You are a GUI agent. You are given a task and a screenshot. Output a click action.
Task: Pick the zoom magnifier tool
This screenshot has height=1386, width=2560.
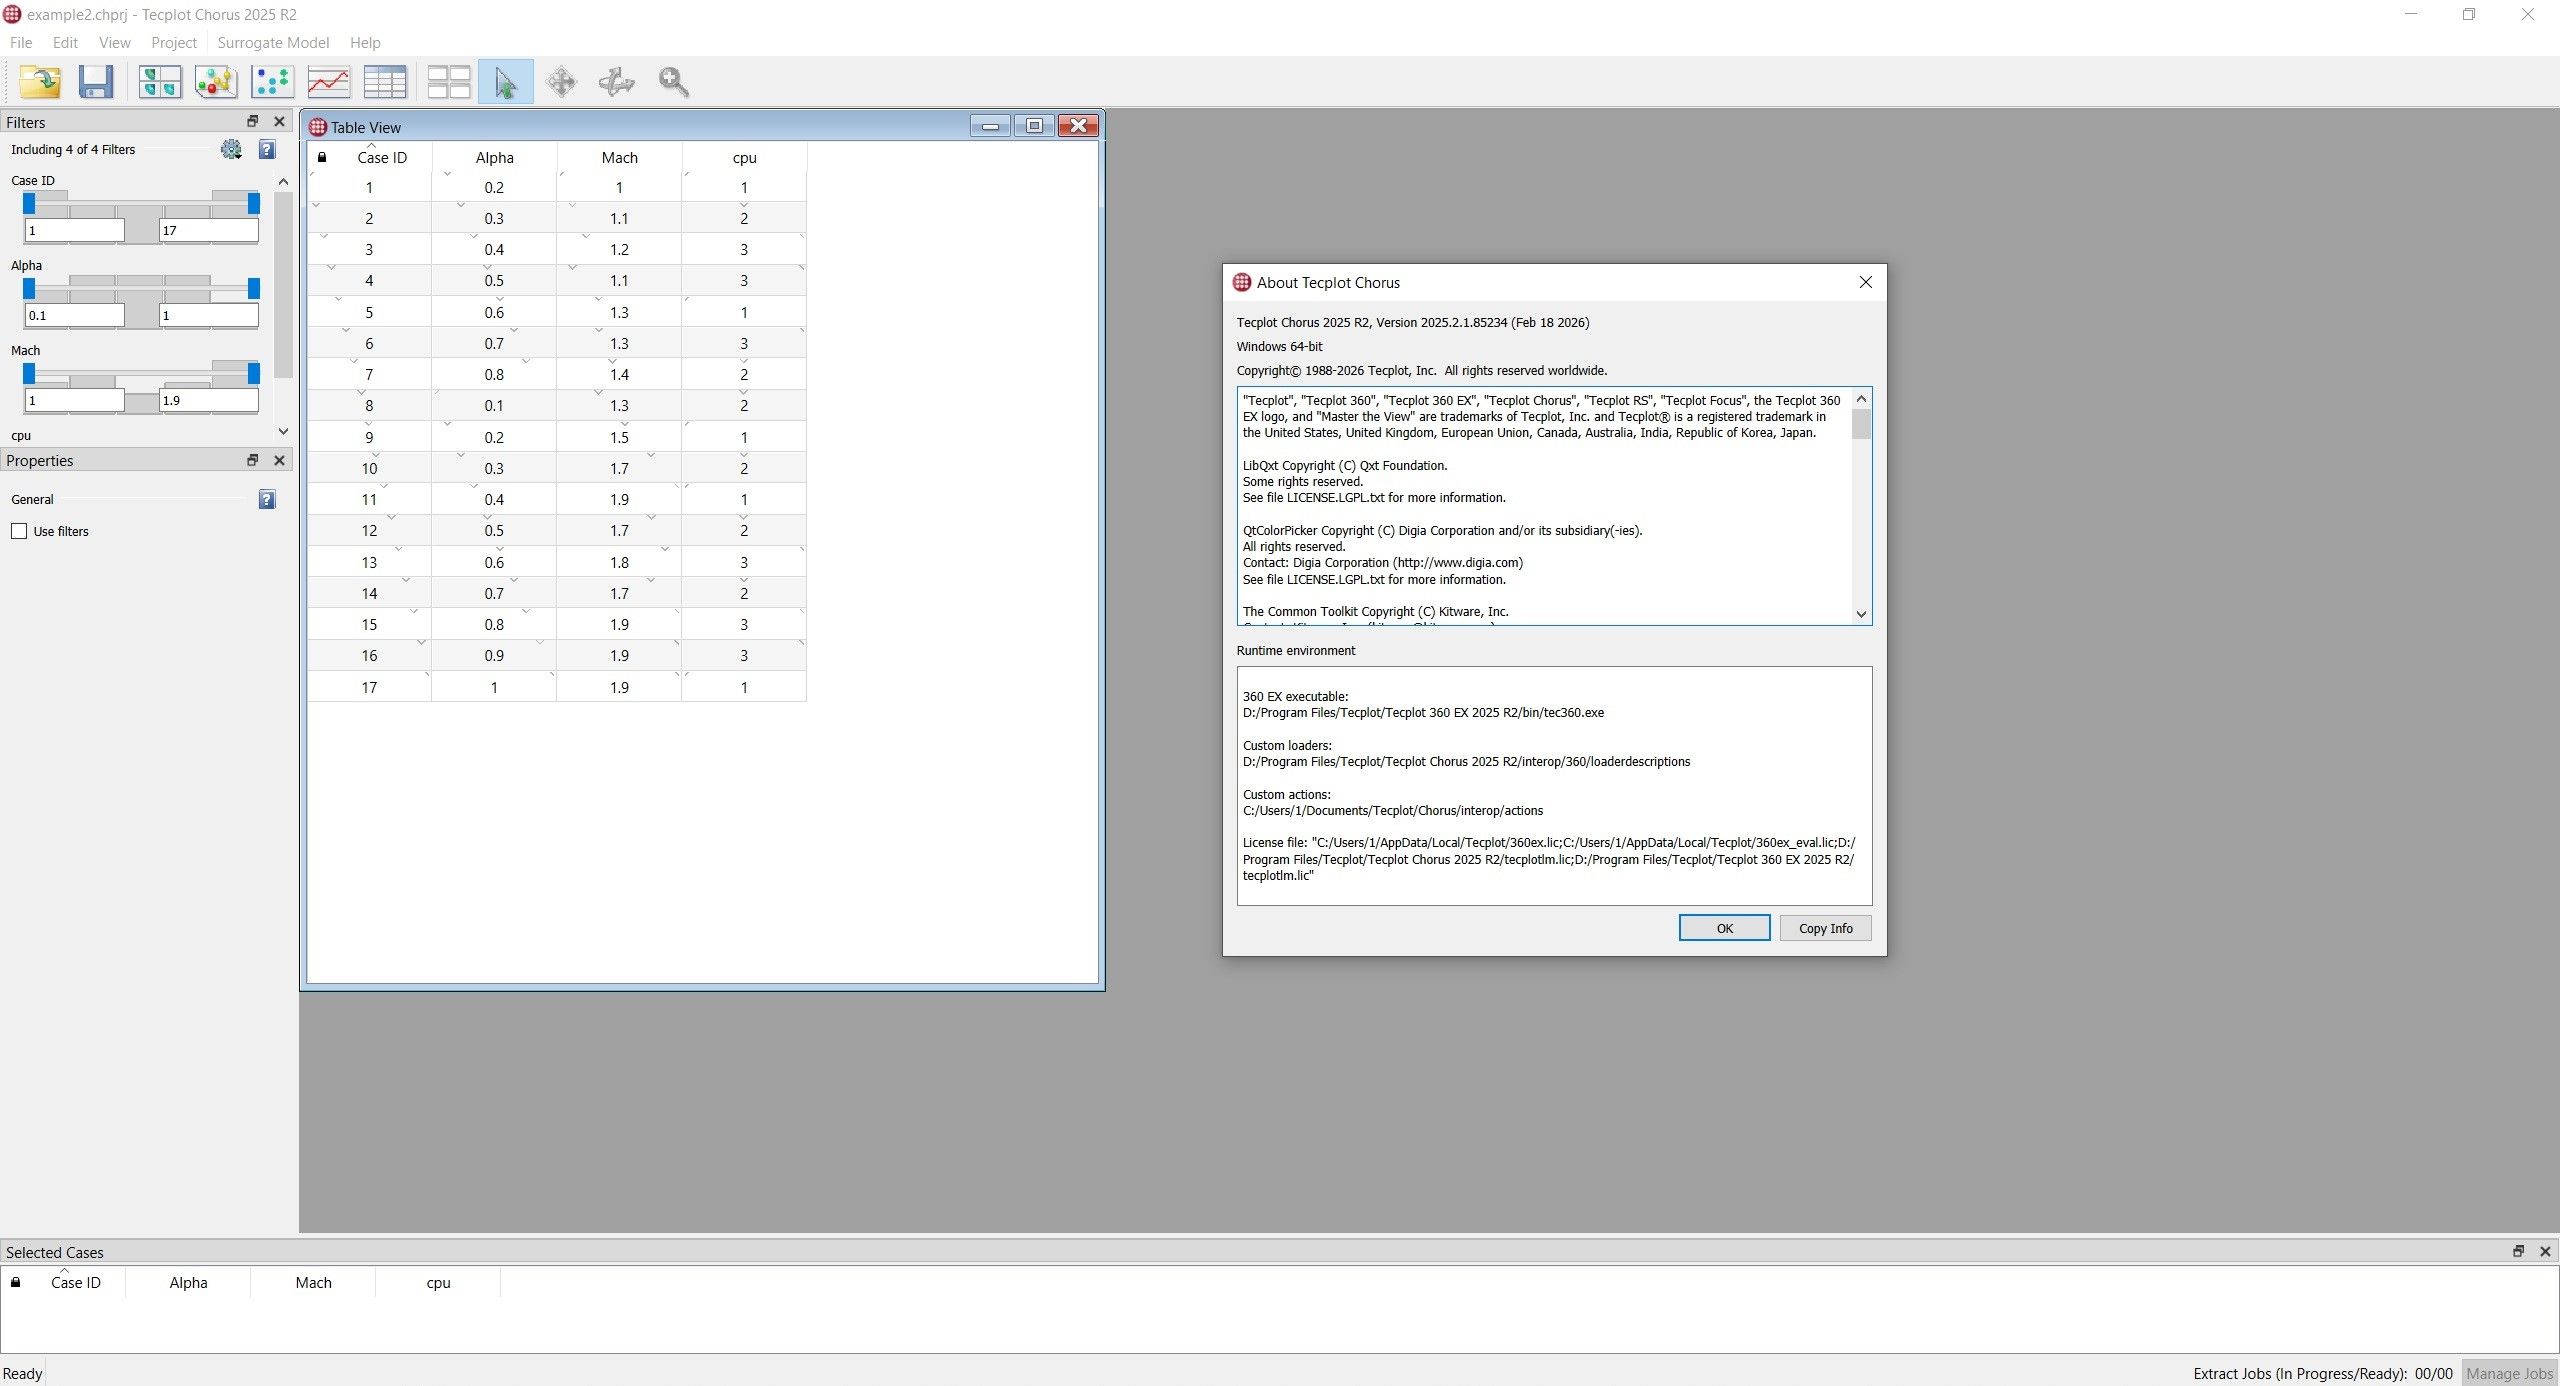point(674,82)
